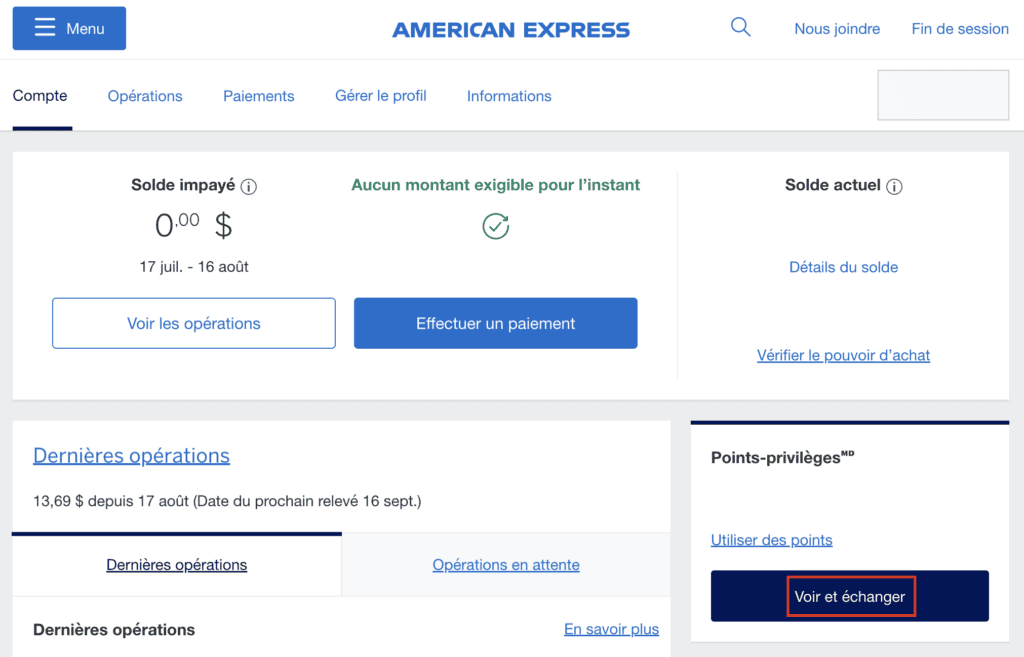Viewport: 1024px width, 657px height.
Task: Select Gérer le profil
Action: (x=380, y=96)
